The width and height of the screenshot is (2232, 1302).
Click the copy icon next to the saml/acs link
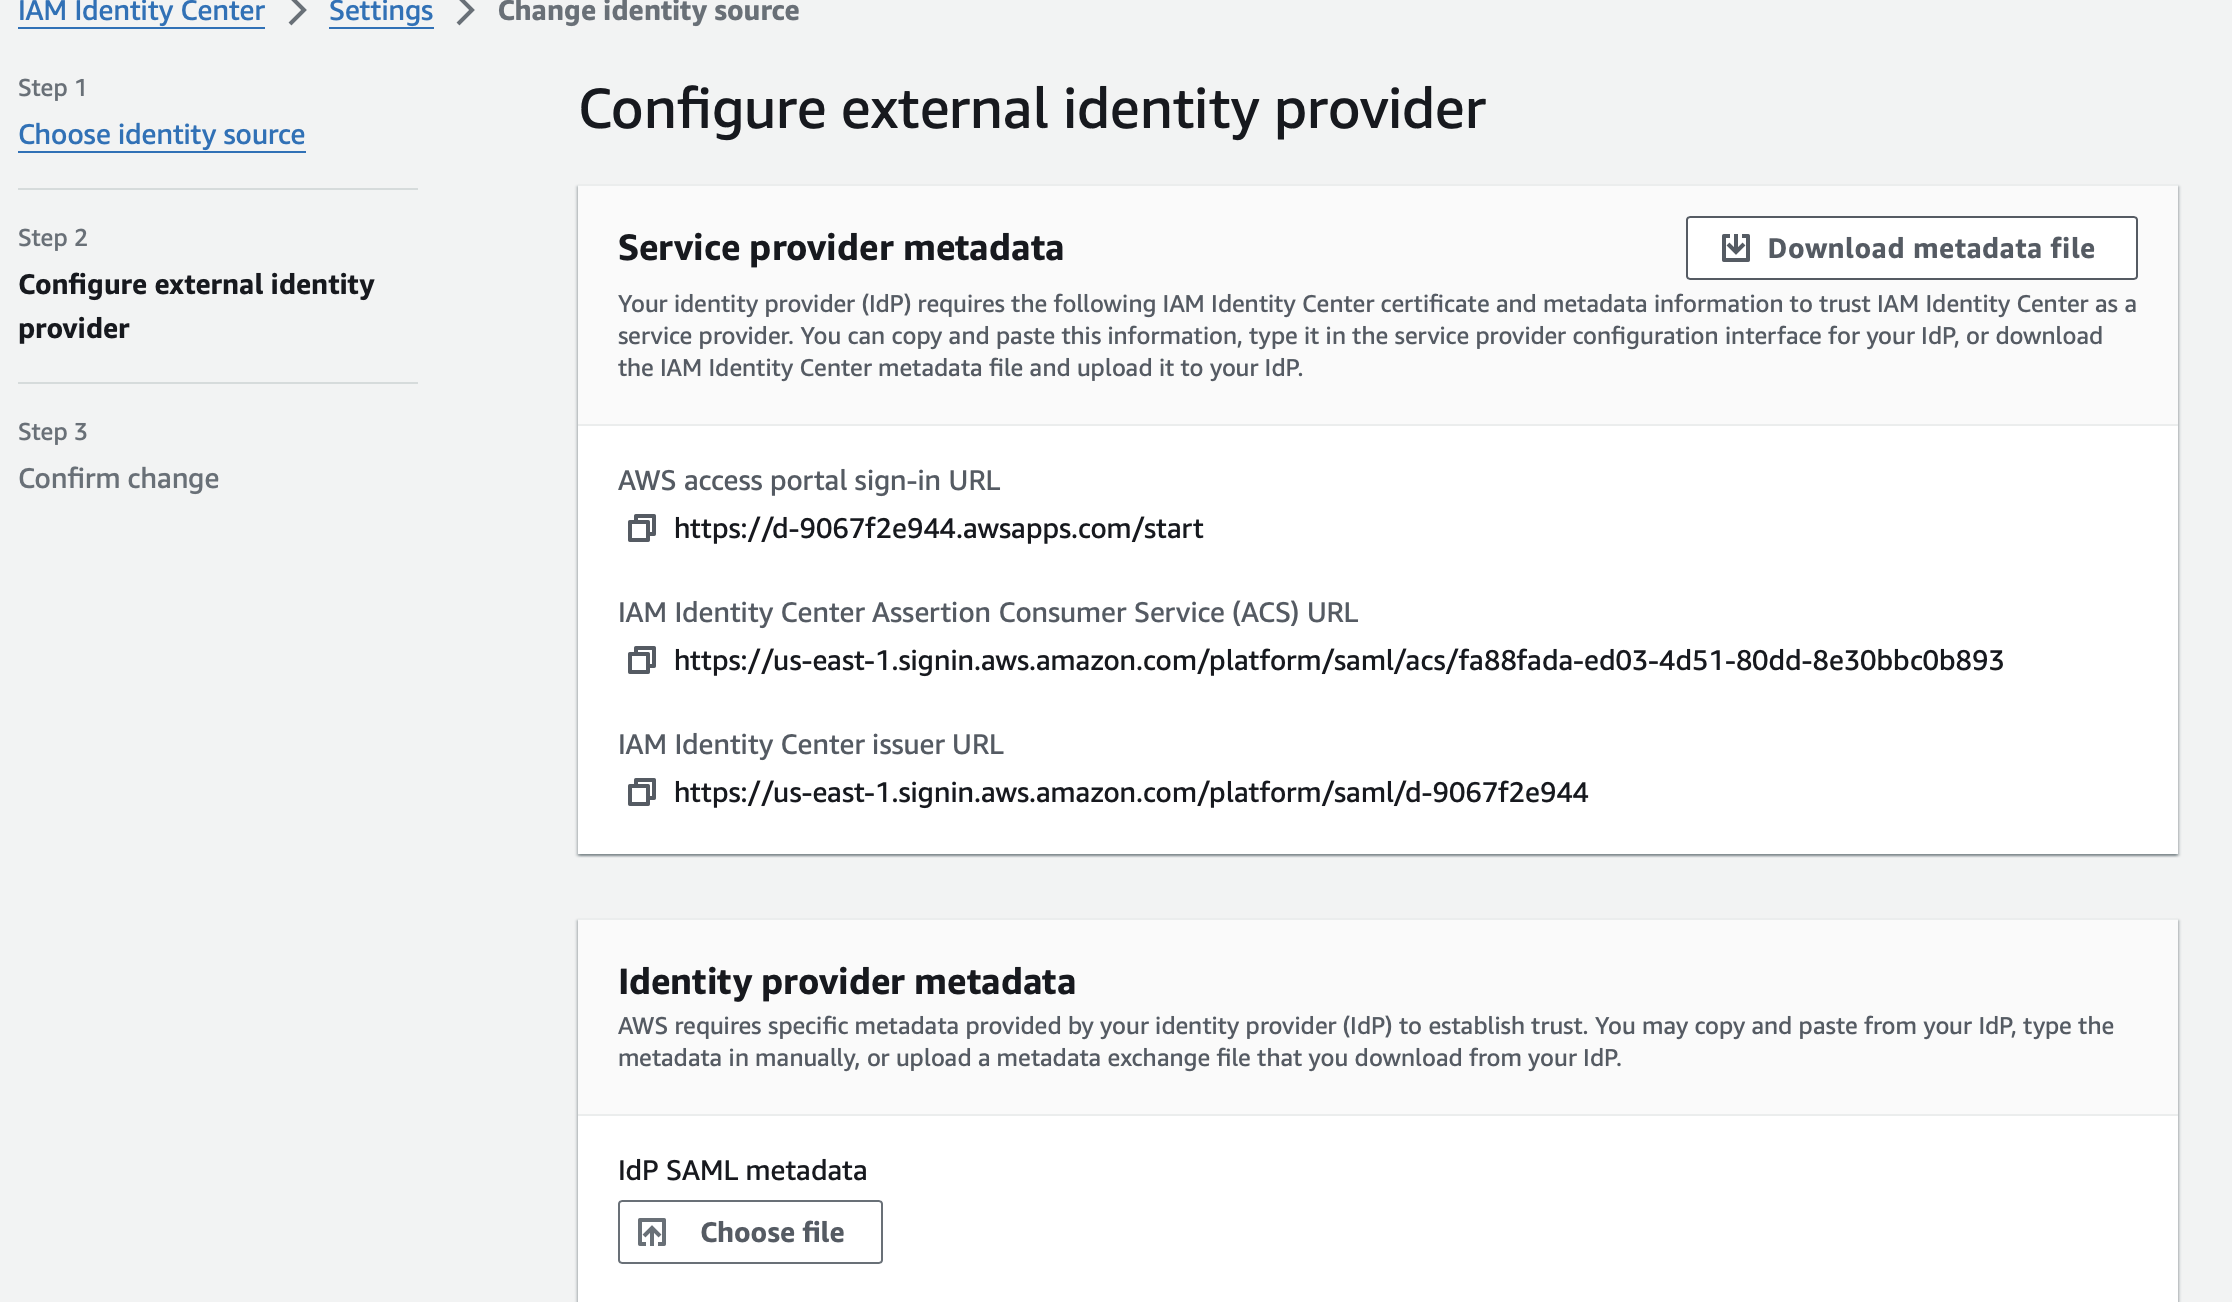pyautogui.click(x=644, y=660)
